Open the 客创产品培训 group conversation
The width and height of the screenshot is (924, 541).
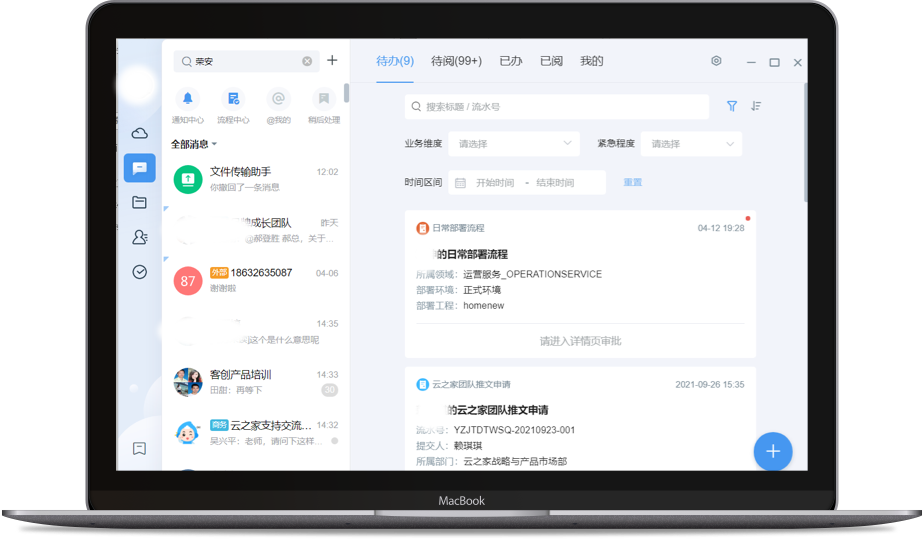point(256,382)
